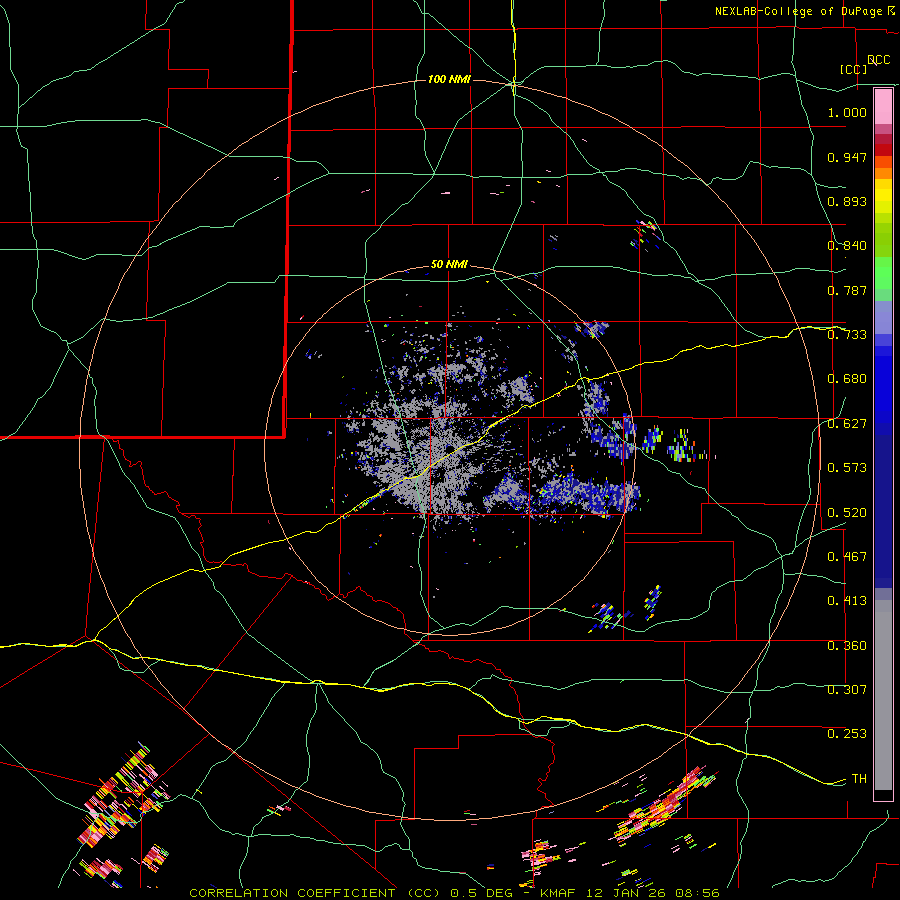This screenshot has height=900, width=900.
Task: Select the 0.413 scale value
Action: [x=847, y=600]
